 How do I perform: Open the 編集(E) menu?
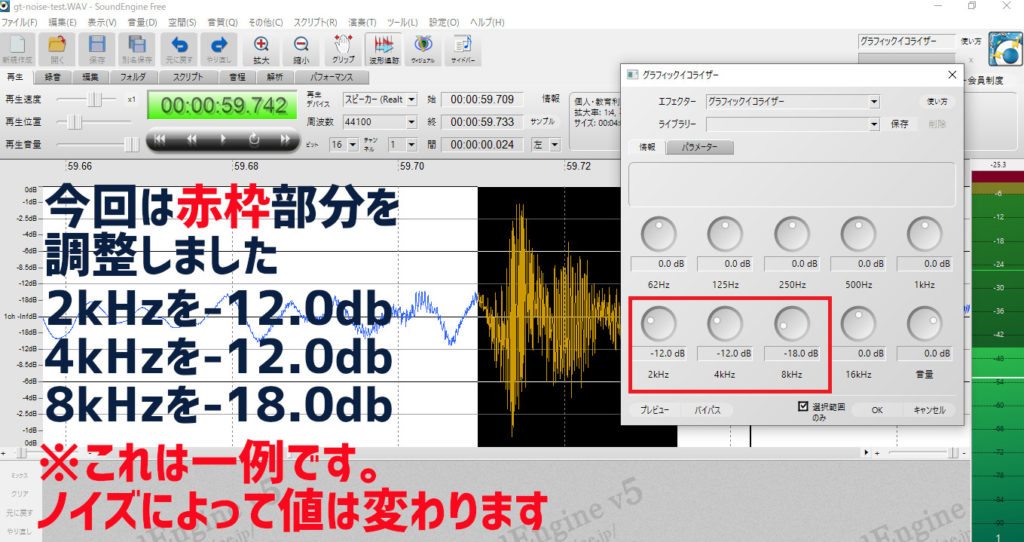62,22
